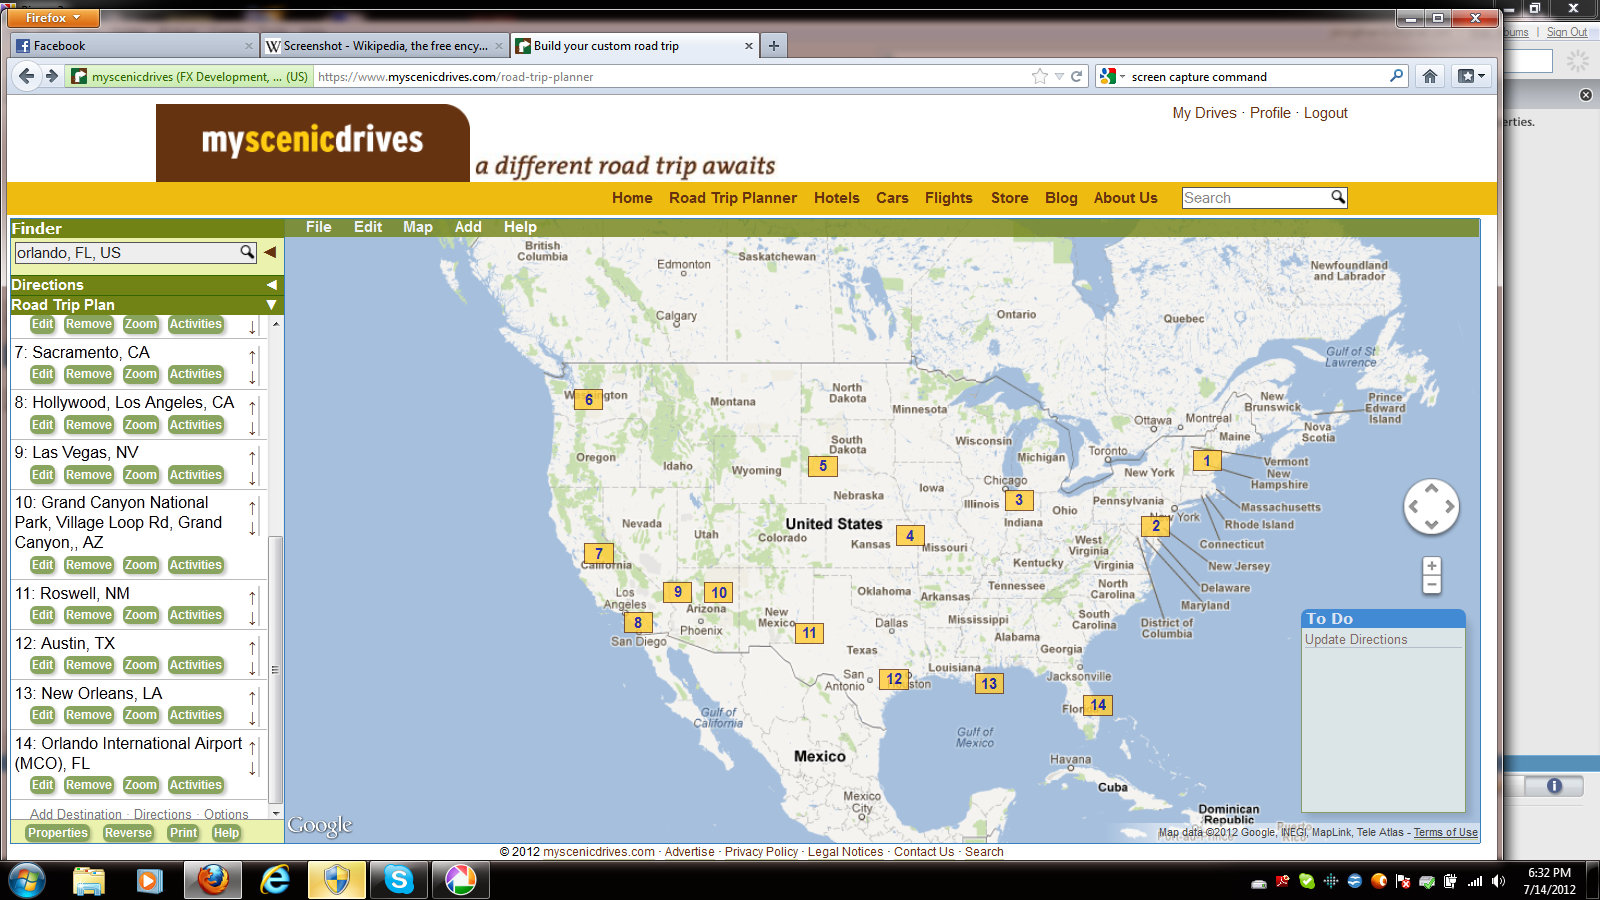Click the map zoom out minus button
Screen dimensions: 1600x900
(x=1431, y=584)
